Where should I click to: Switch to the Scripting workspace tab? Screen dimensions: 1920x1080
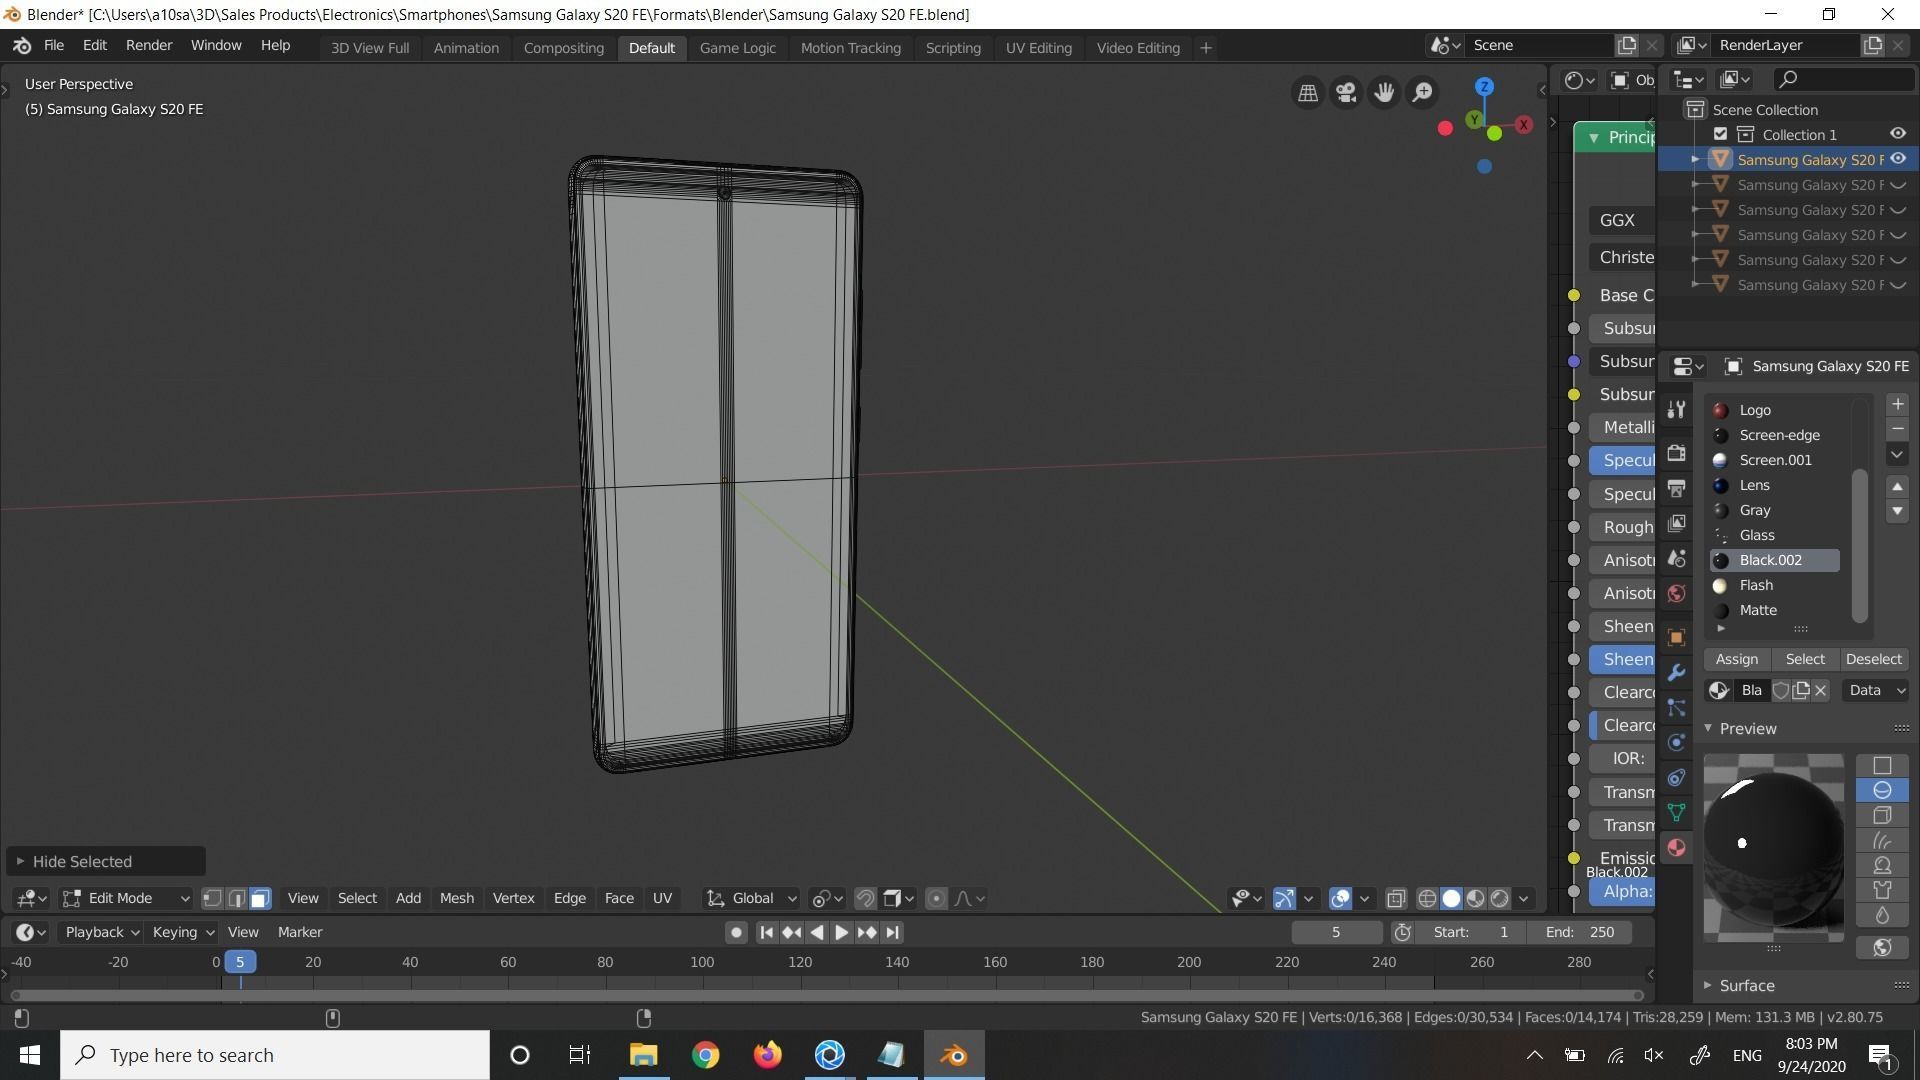pyautogui.click(x=953, y=47)
